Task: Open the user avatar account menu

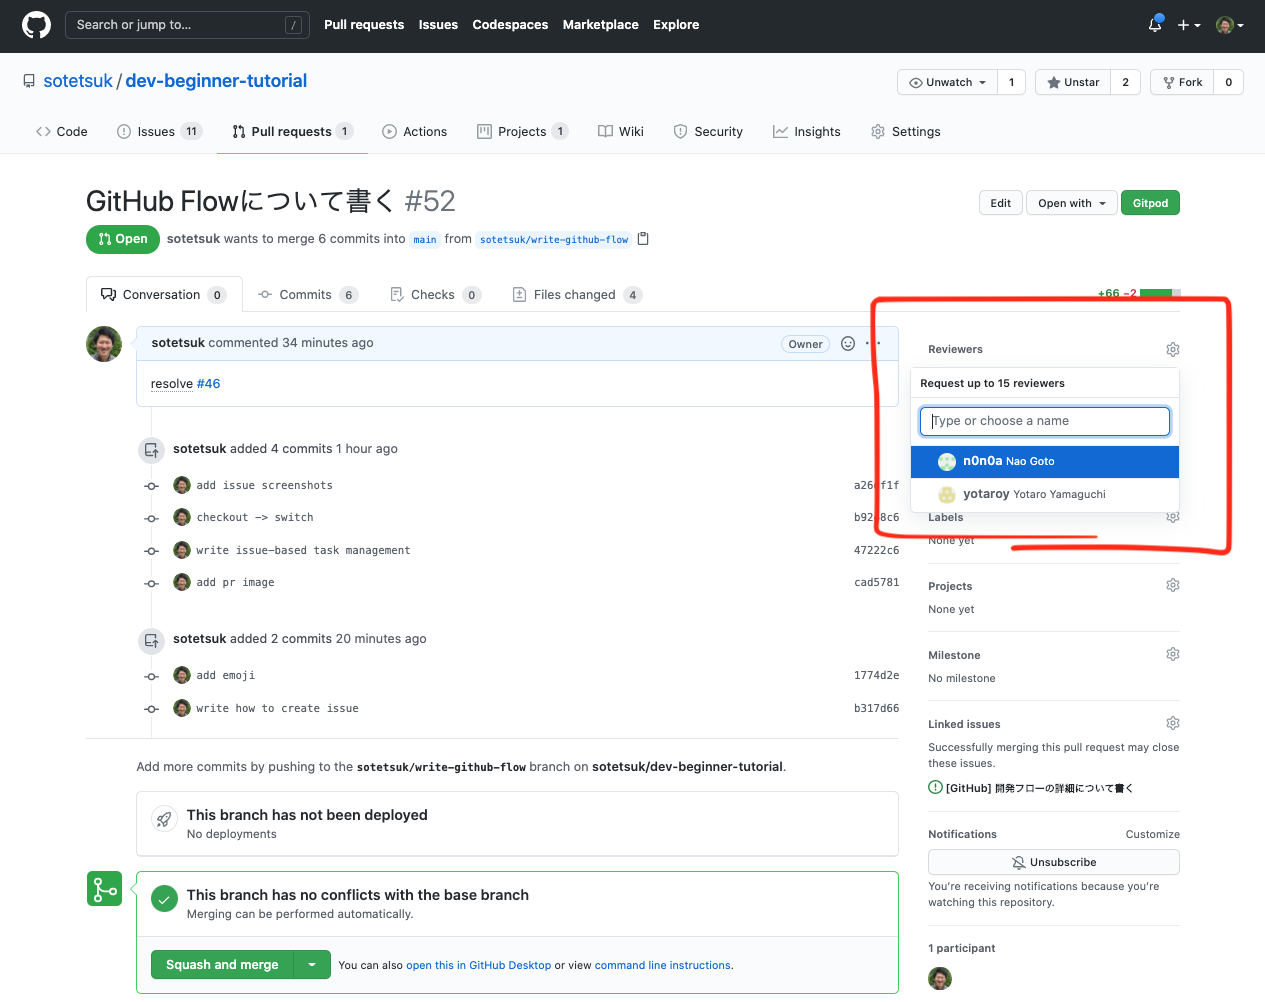Action: pos(1230,25)
